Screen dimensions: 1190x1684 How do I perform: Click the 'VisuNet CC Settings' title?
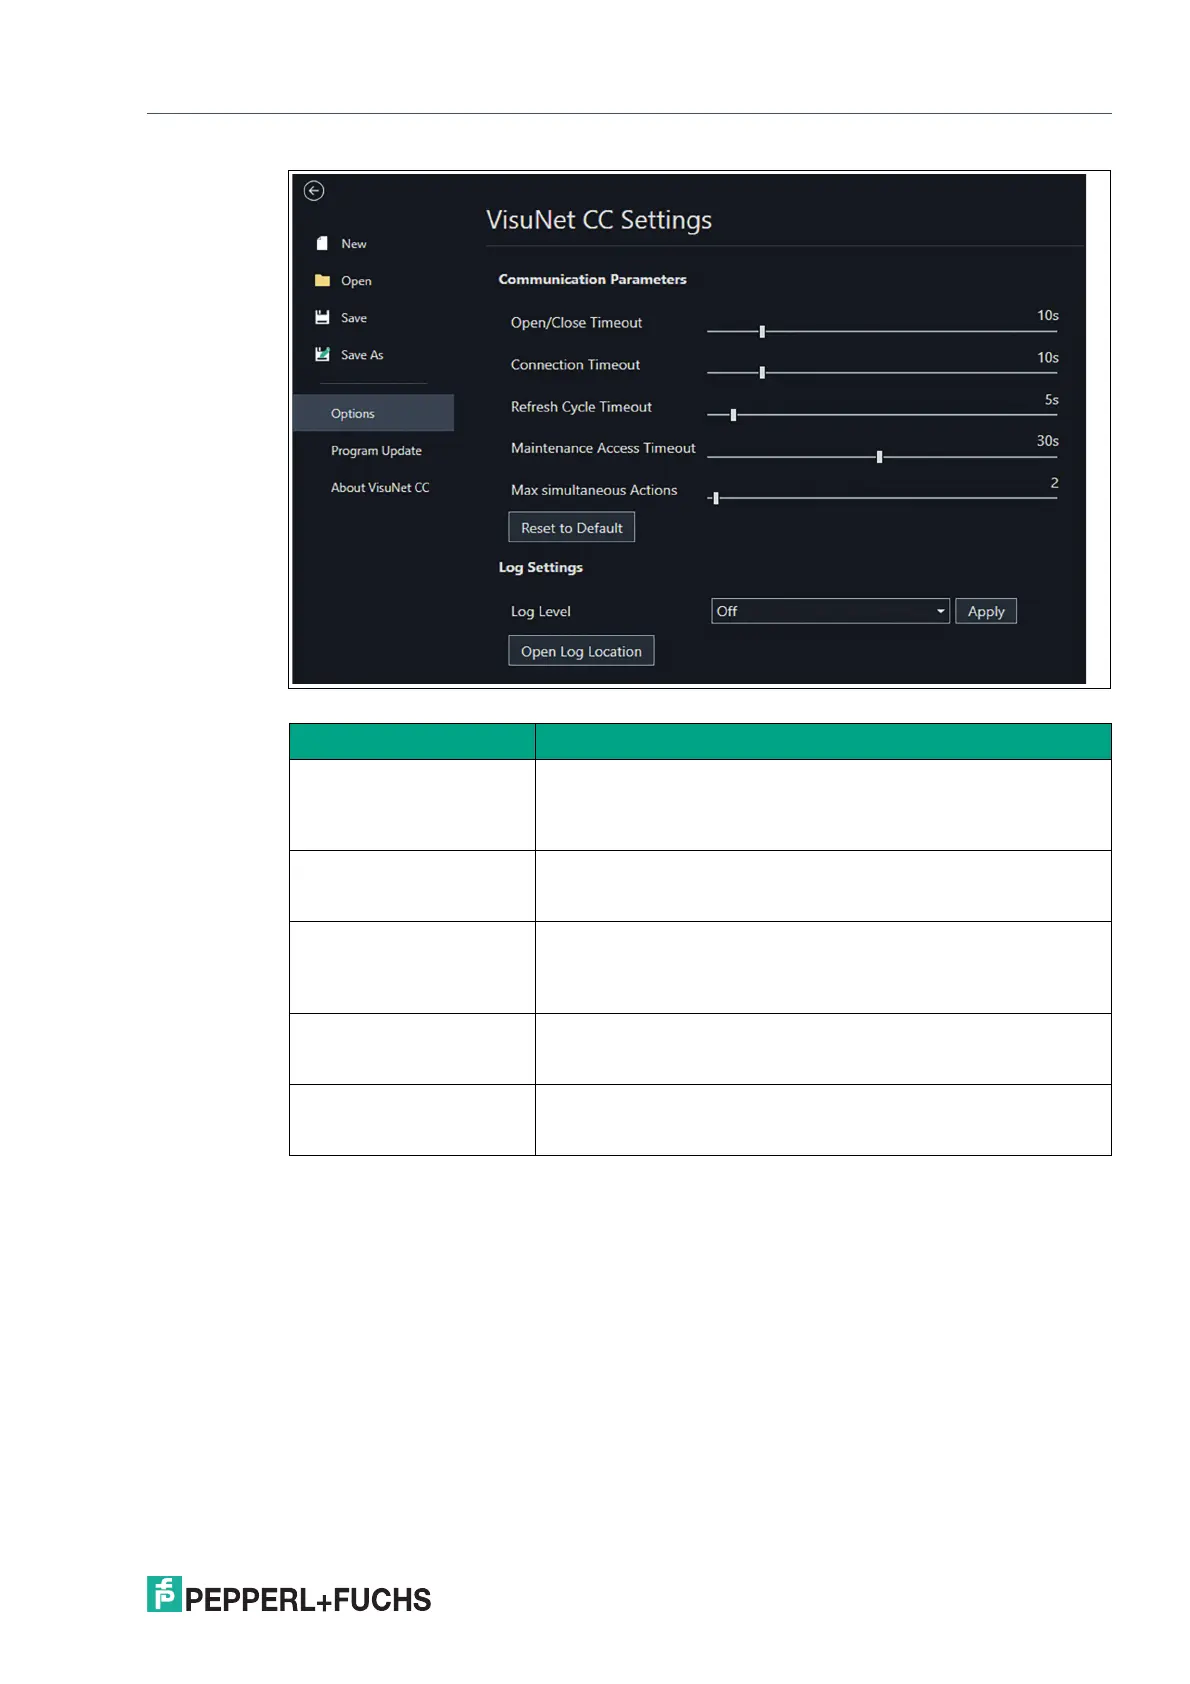pos(599,220)
